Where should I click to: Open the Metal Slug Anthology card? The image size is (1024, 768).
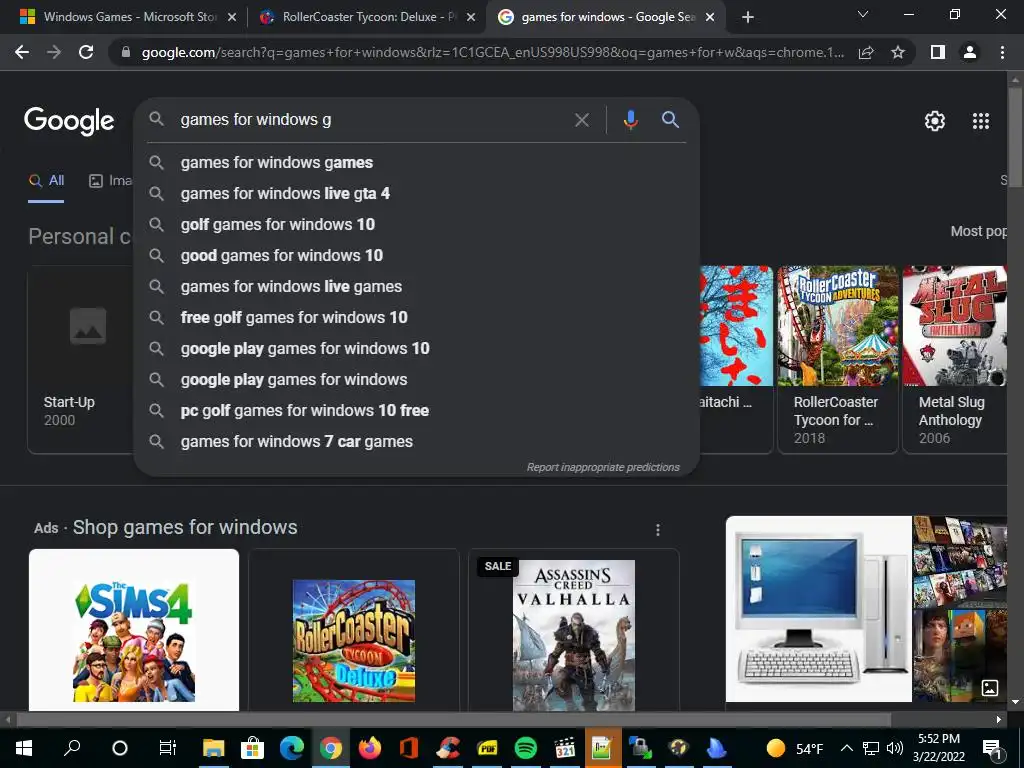point(955,359)
